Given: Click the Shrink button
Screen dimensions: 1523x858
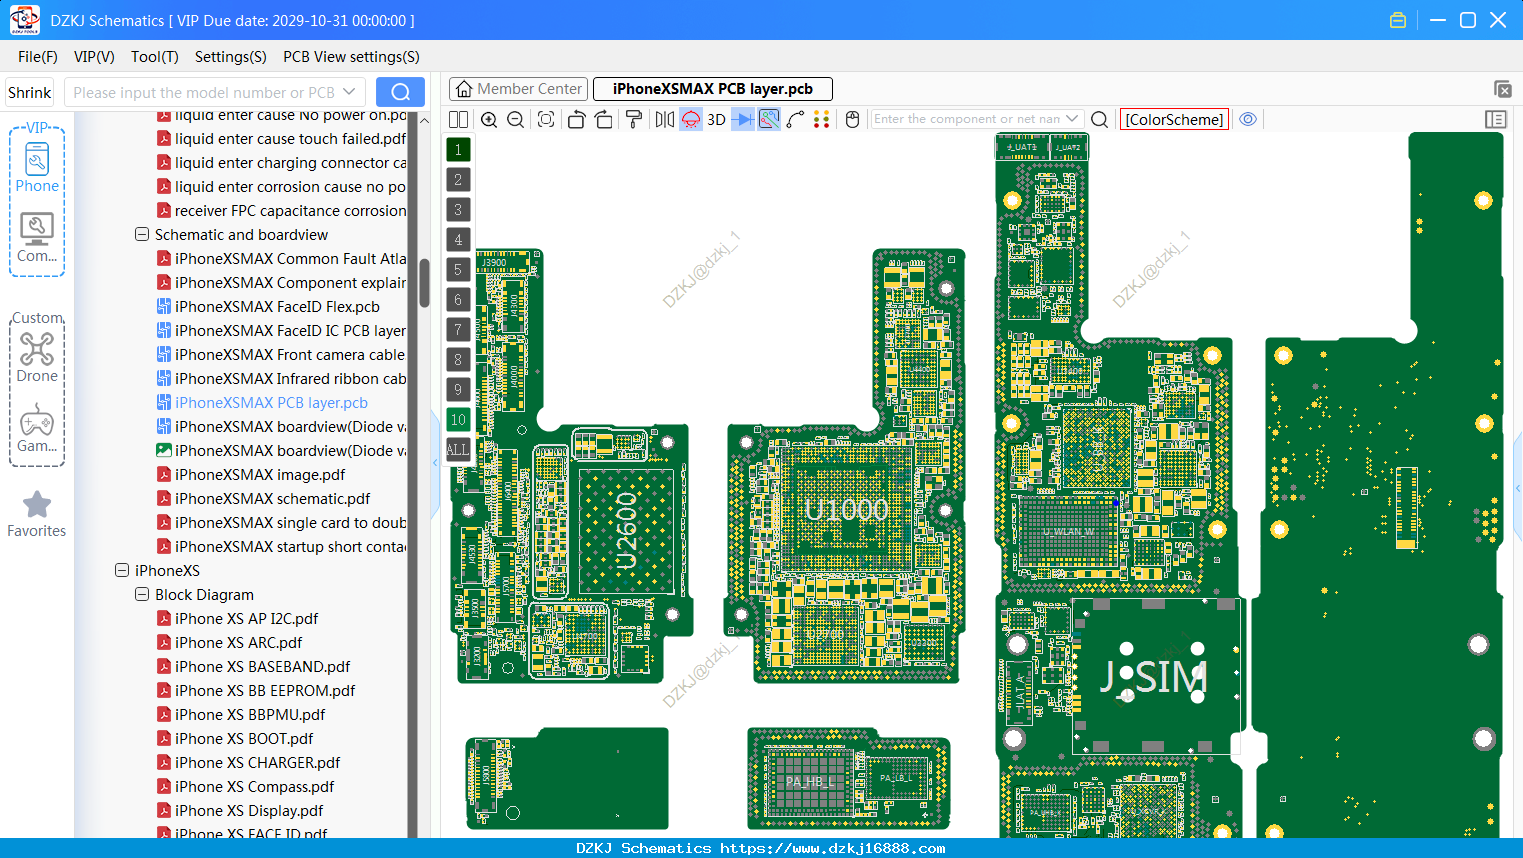Looking at the screenshot, I should 29,92.
